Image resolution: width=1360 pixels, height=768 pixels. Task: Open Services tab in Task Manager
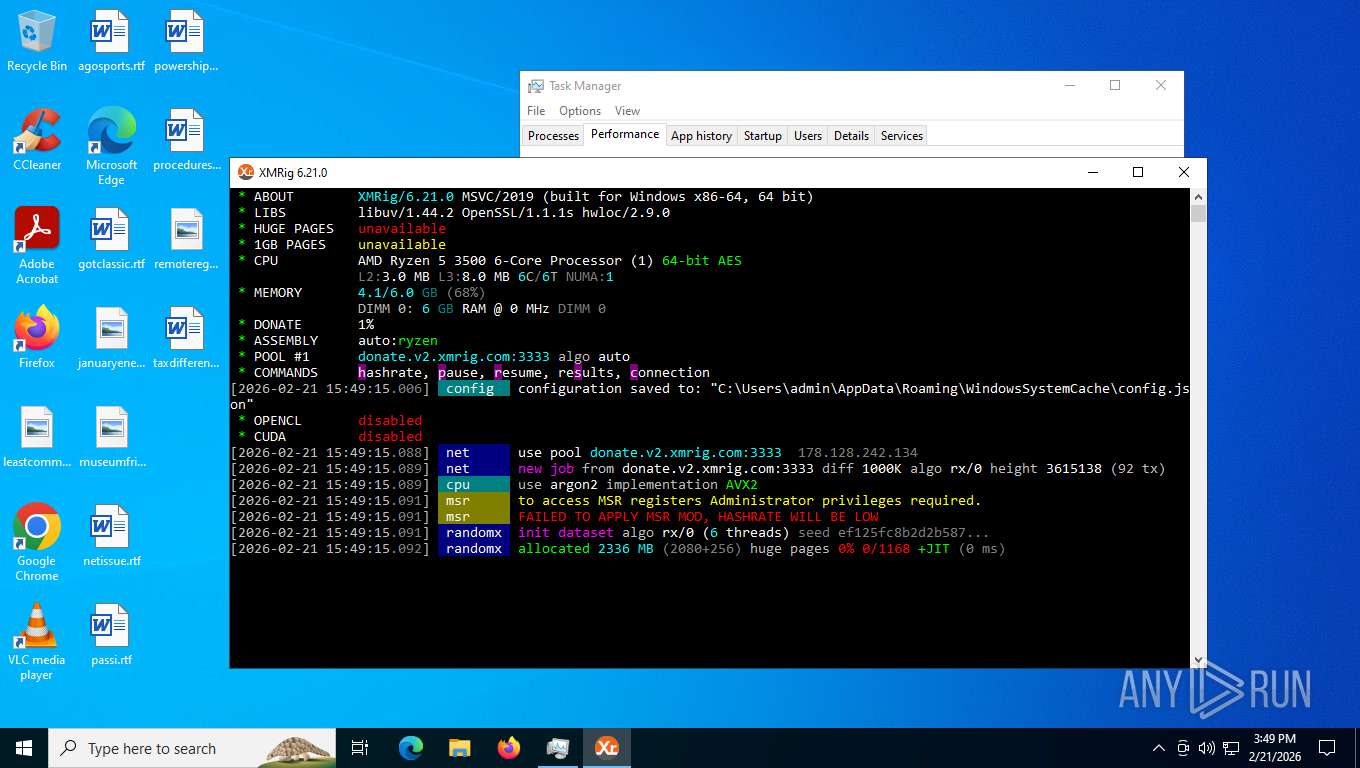point(902,136)
